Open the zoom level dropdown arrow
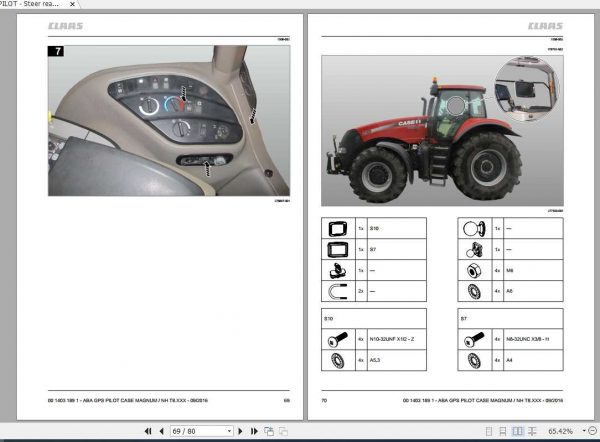600x442 pixels. [x=584, y=431]
